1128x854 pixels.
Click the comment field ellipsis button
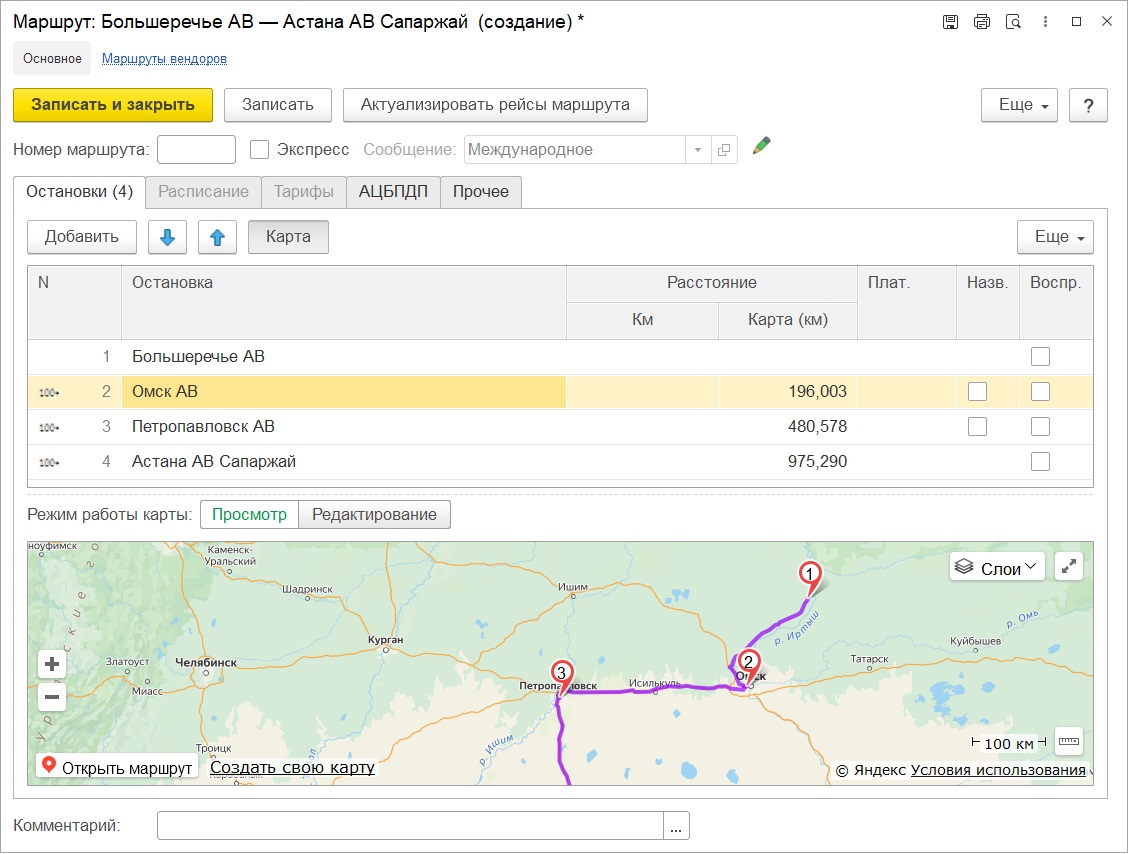click(676, 826)
